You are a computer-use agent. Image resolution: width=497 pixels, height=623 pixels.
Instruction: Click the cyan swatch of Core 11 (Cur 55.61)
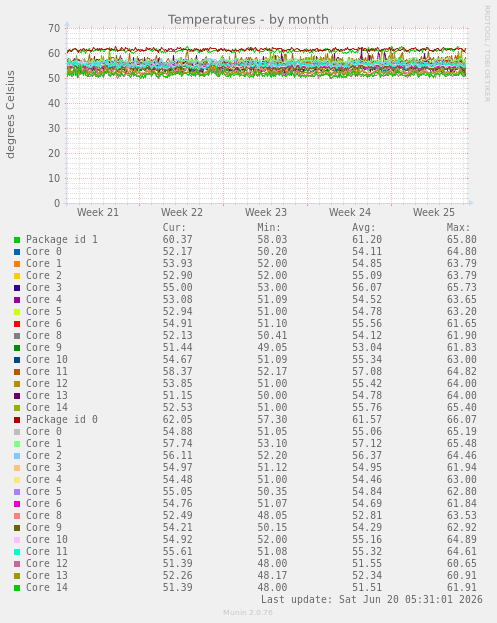(x=17, y=552)
